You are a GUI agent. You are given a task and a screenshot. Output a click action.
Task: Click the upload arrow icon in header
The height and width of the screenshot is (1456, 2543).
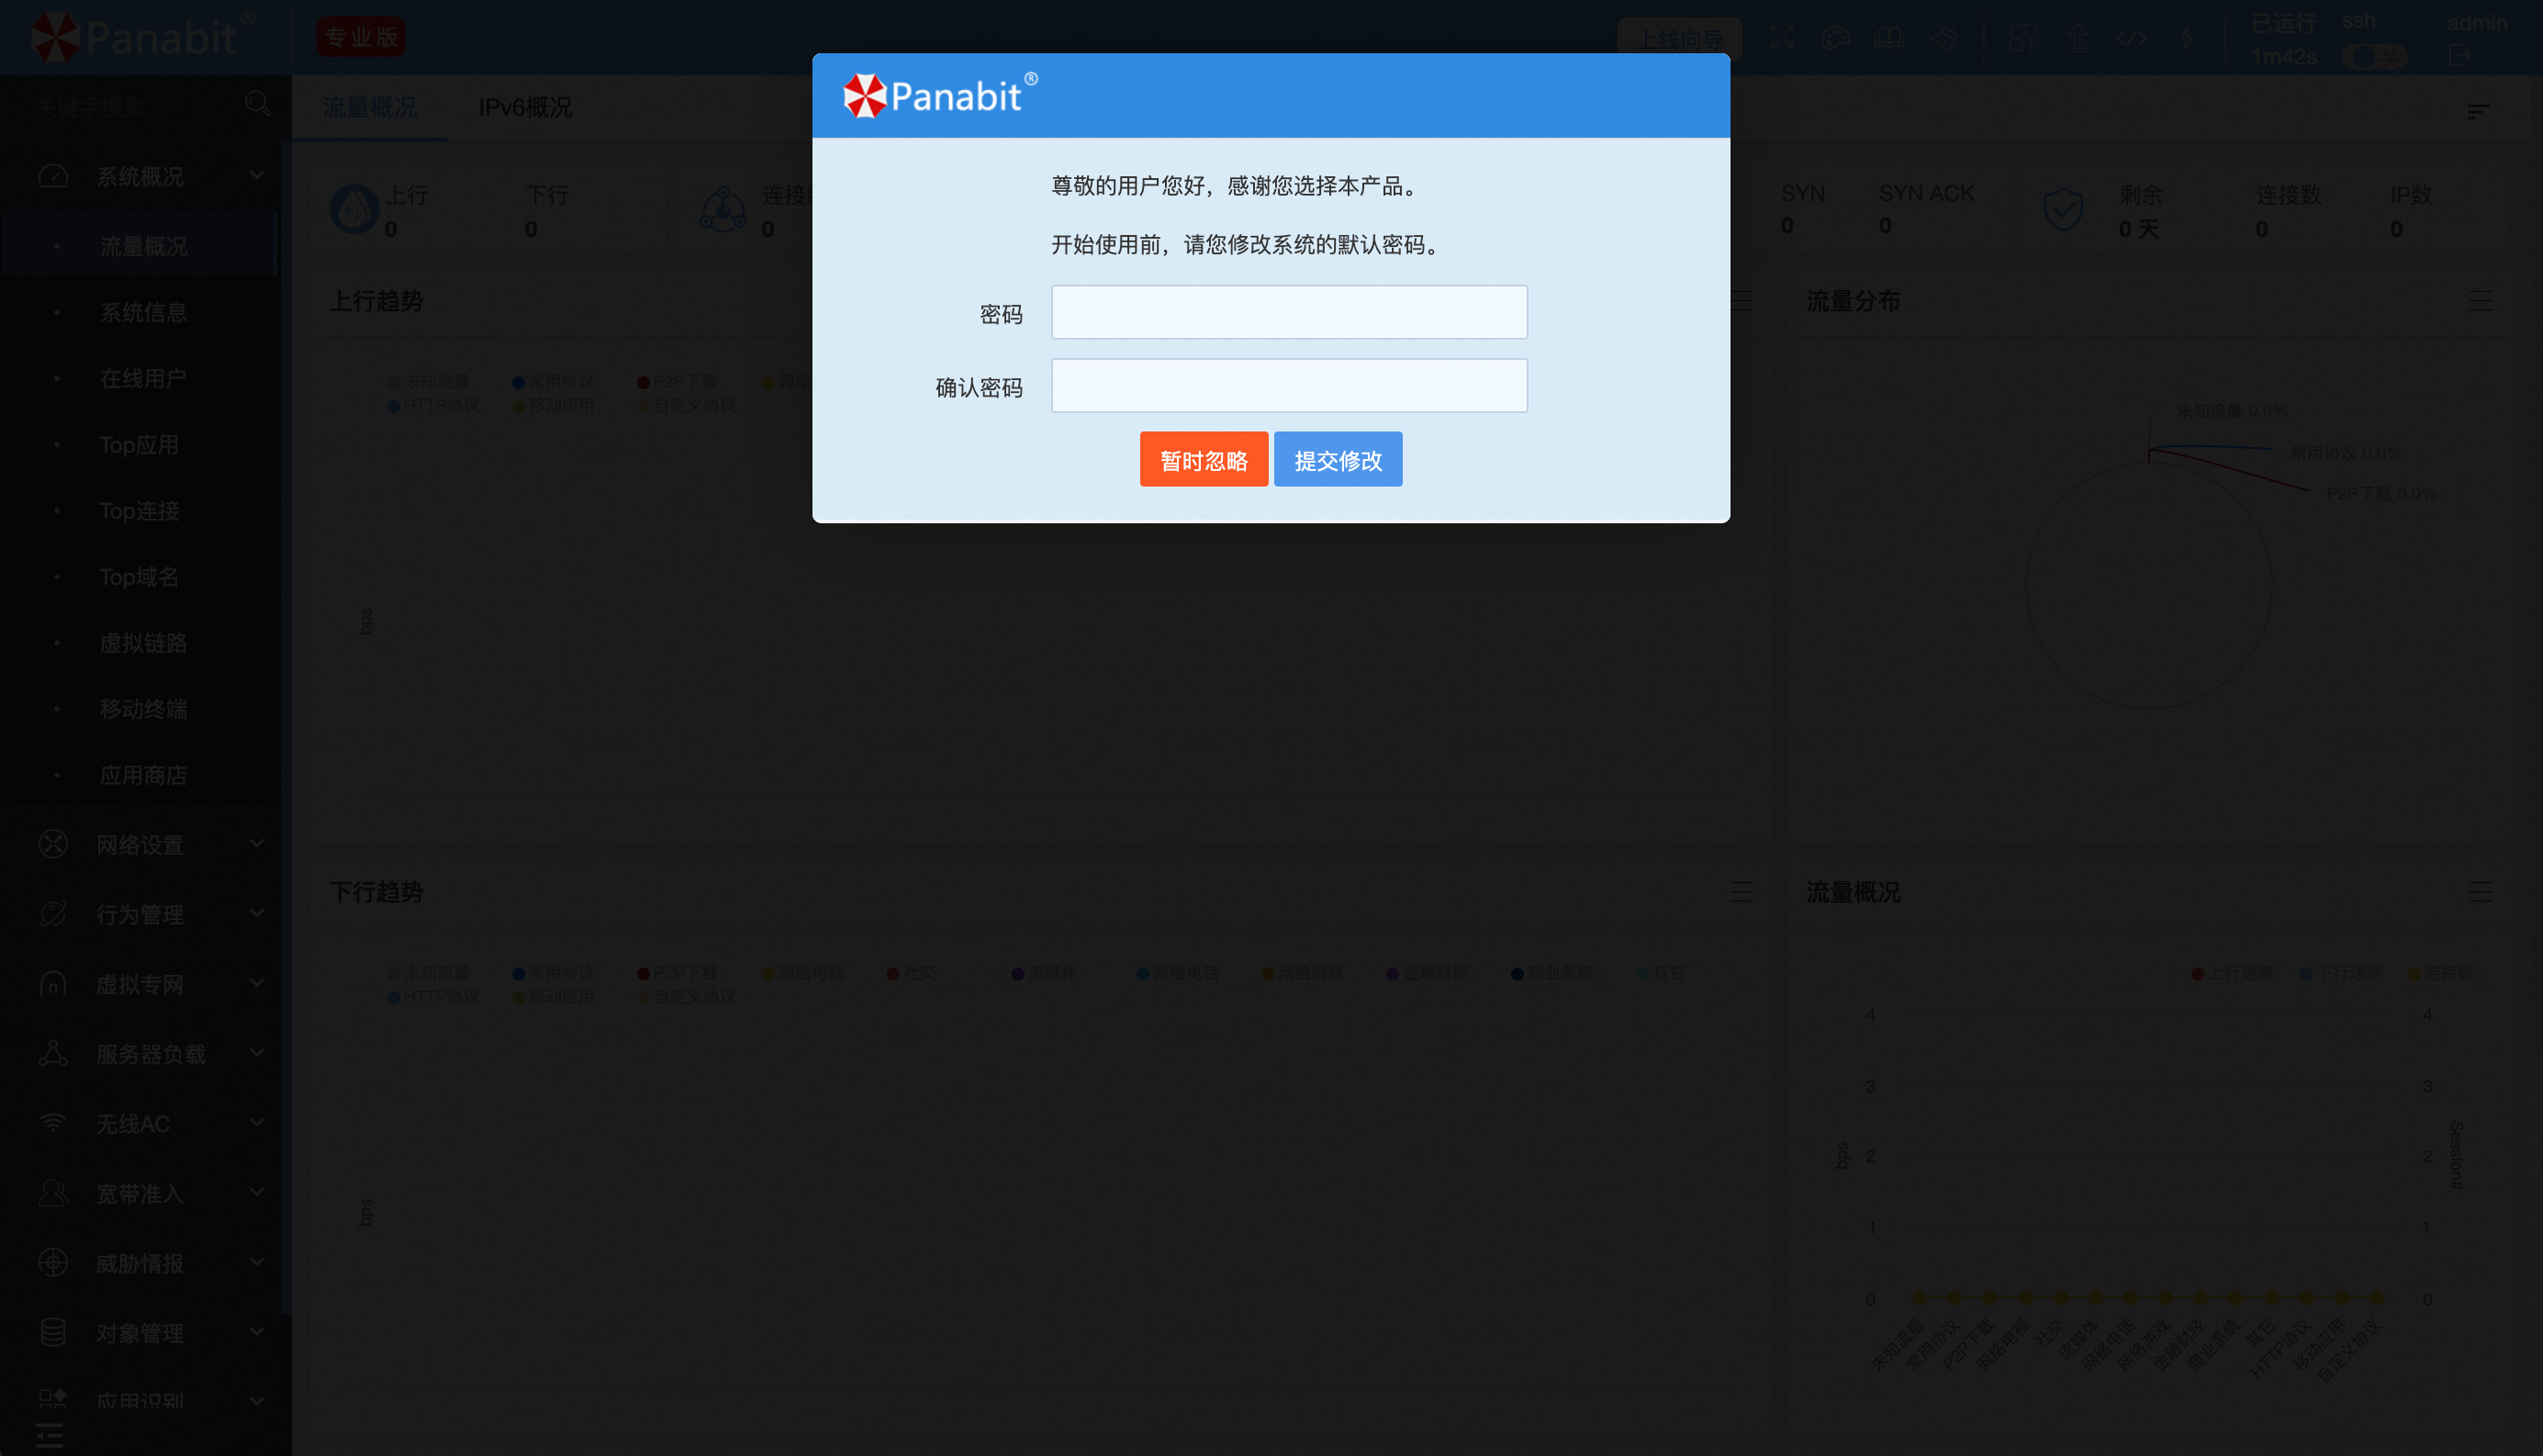2078,38
